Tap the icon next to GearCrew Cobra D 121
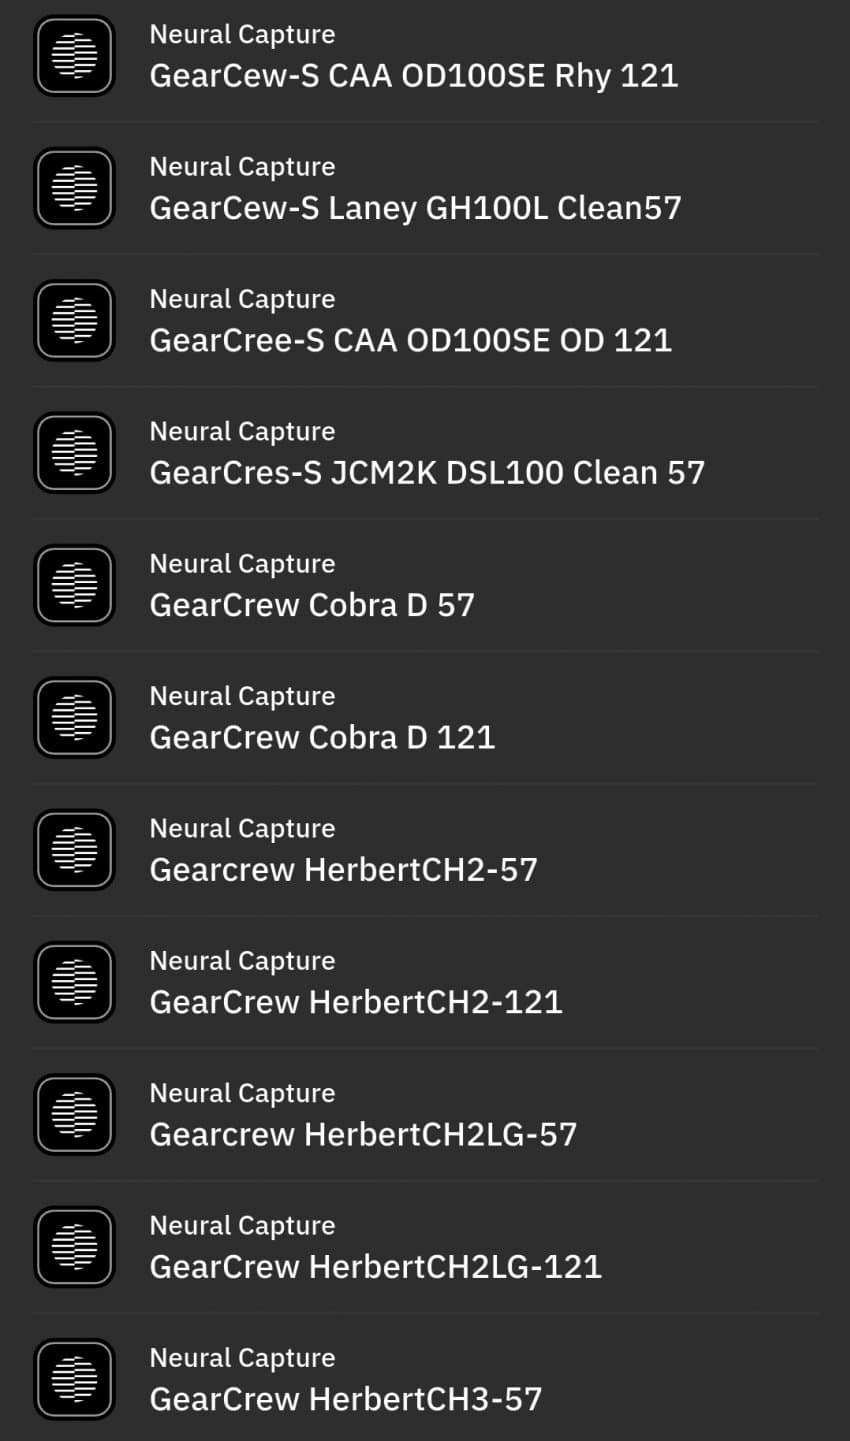850x1441 pixels. pyautogui.click(x=75, y=717)
